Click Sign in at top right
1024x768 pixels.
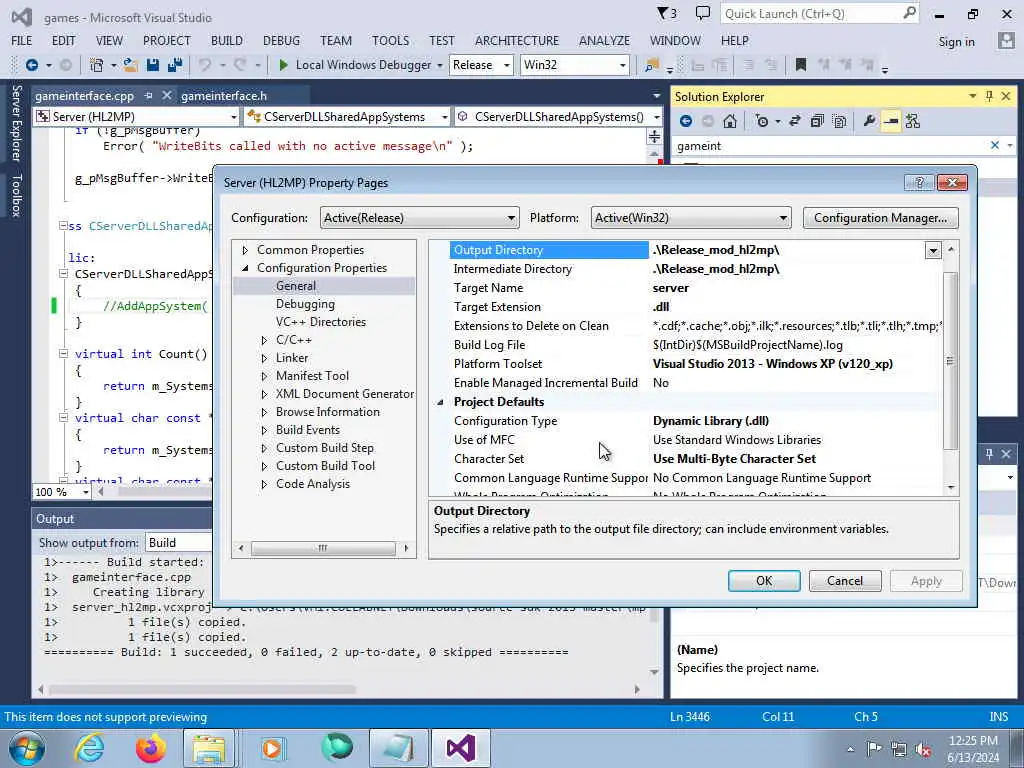click(x=956, y=42)
